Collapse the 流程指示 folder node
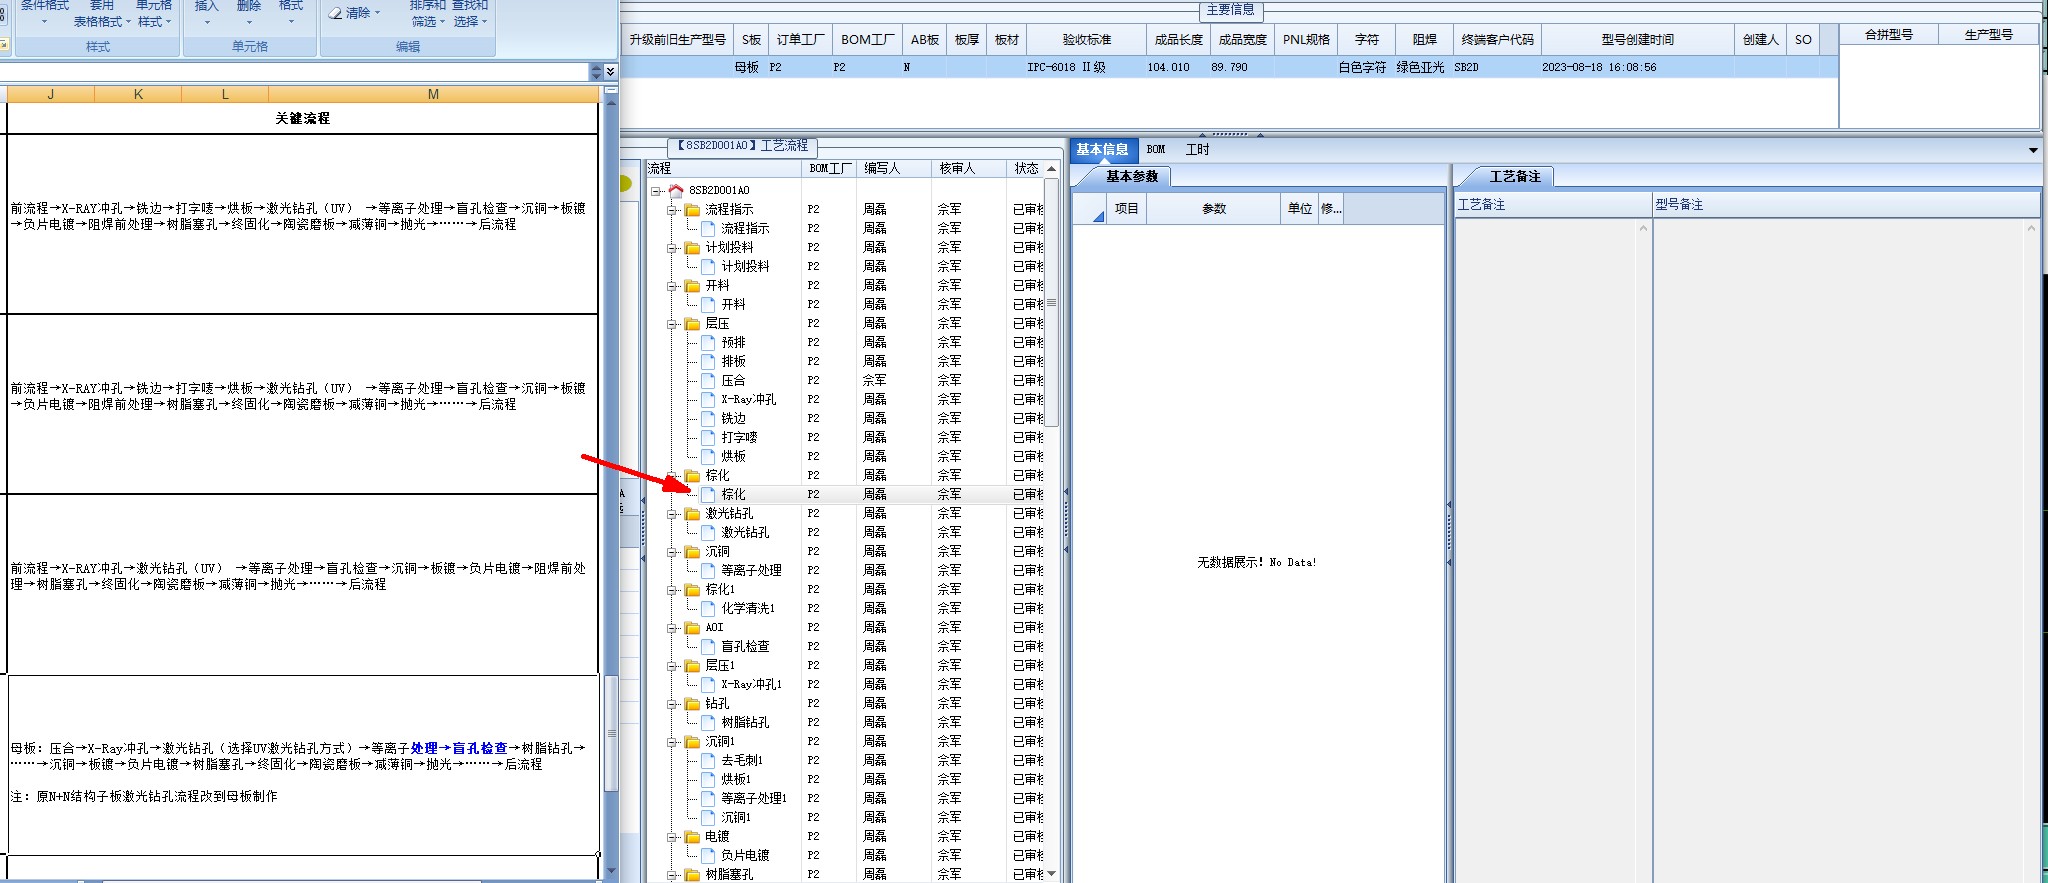 tap(674, 209)
